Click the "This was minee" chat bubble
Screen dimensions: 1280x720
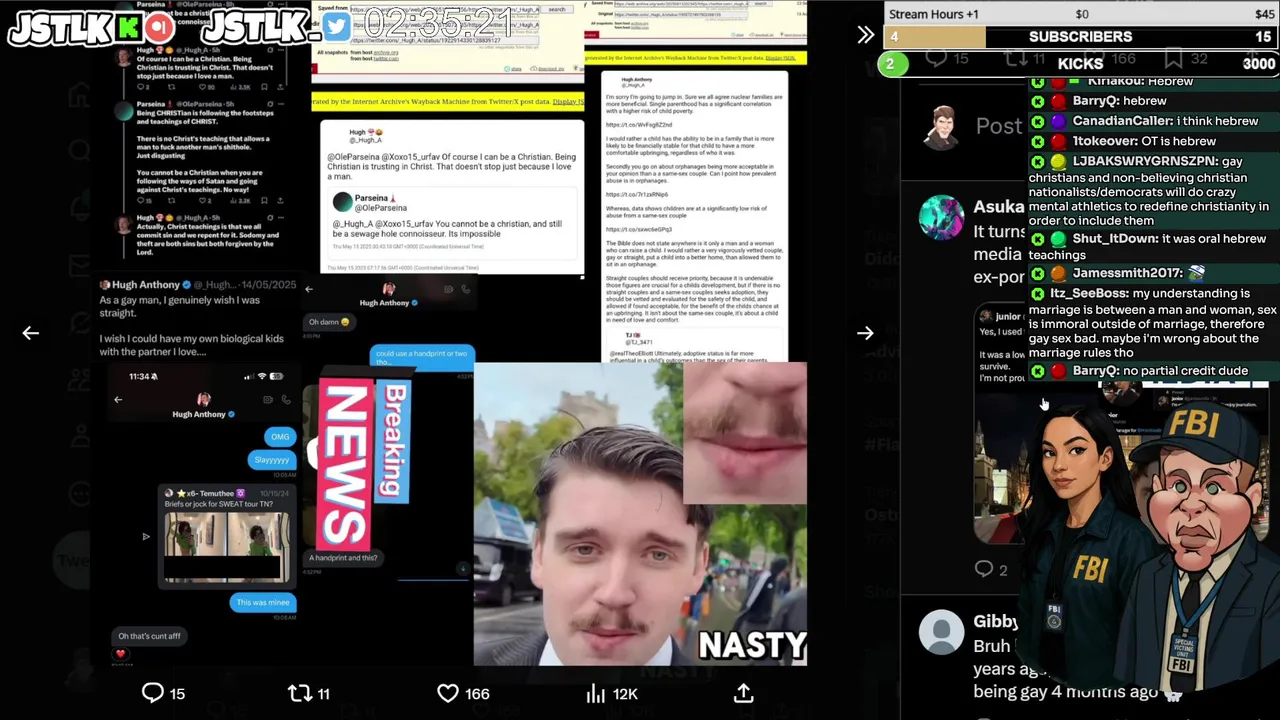(x=263, y=602)
